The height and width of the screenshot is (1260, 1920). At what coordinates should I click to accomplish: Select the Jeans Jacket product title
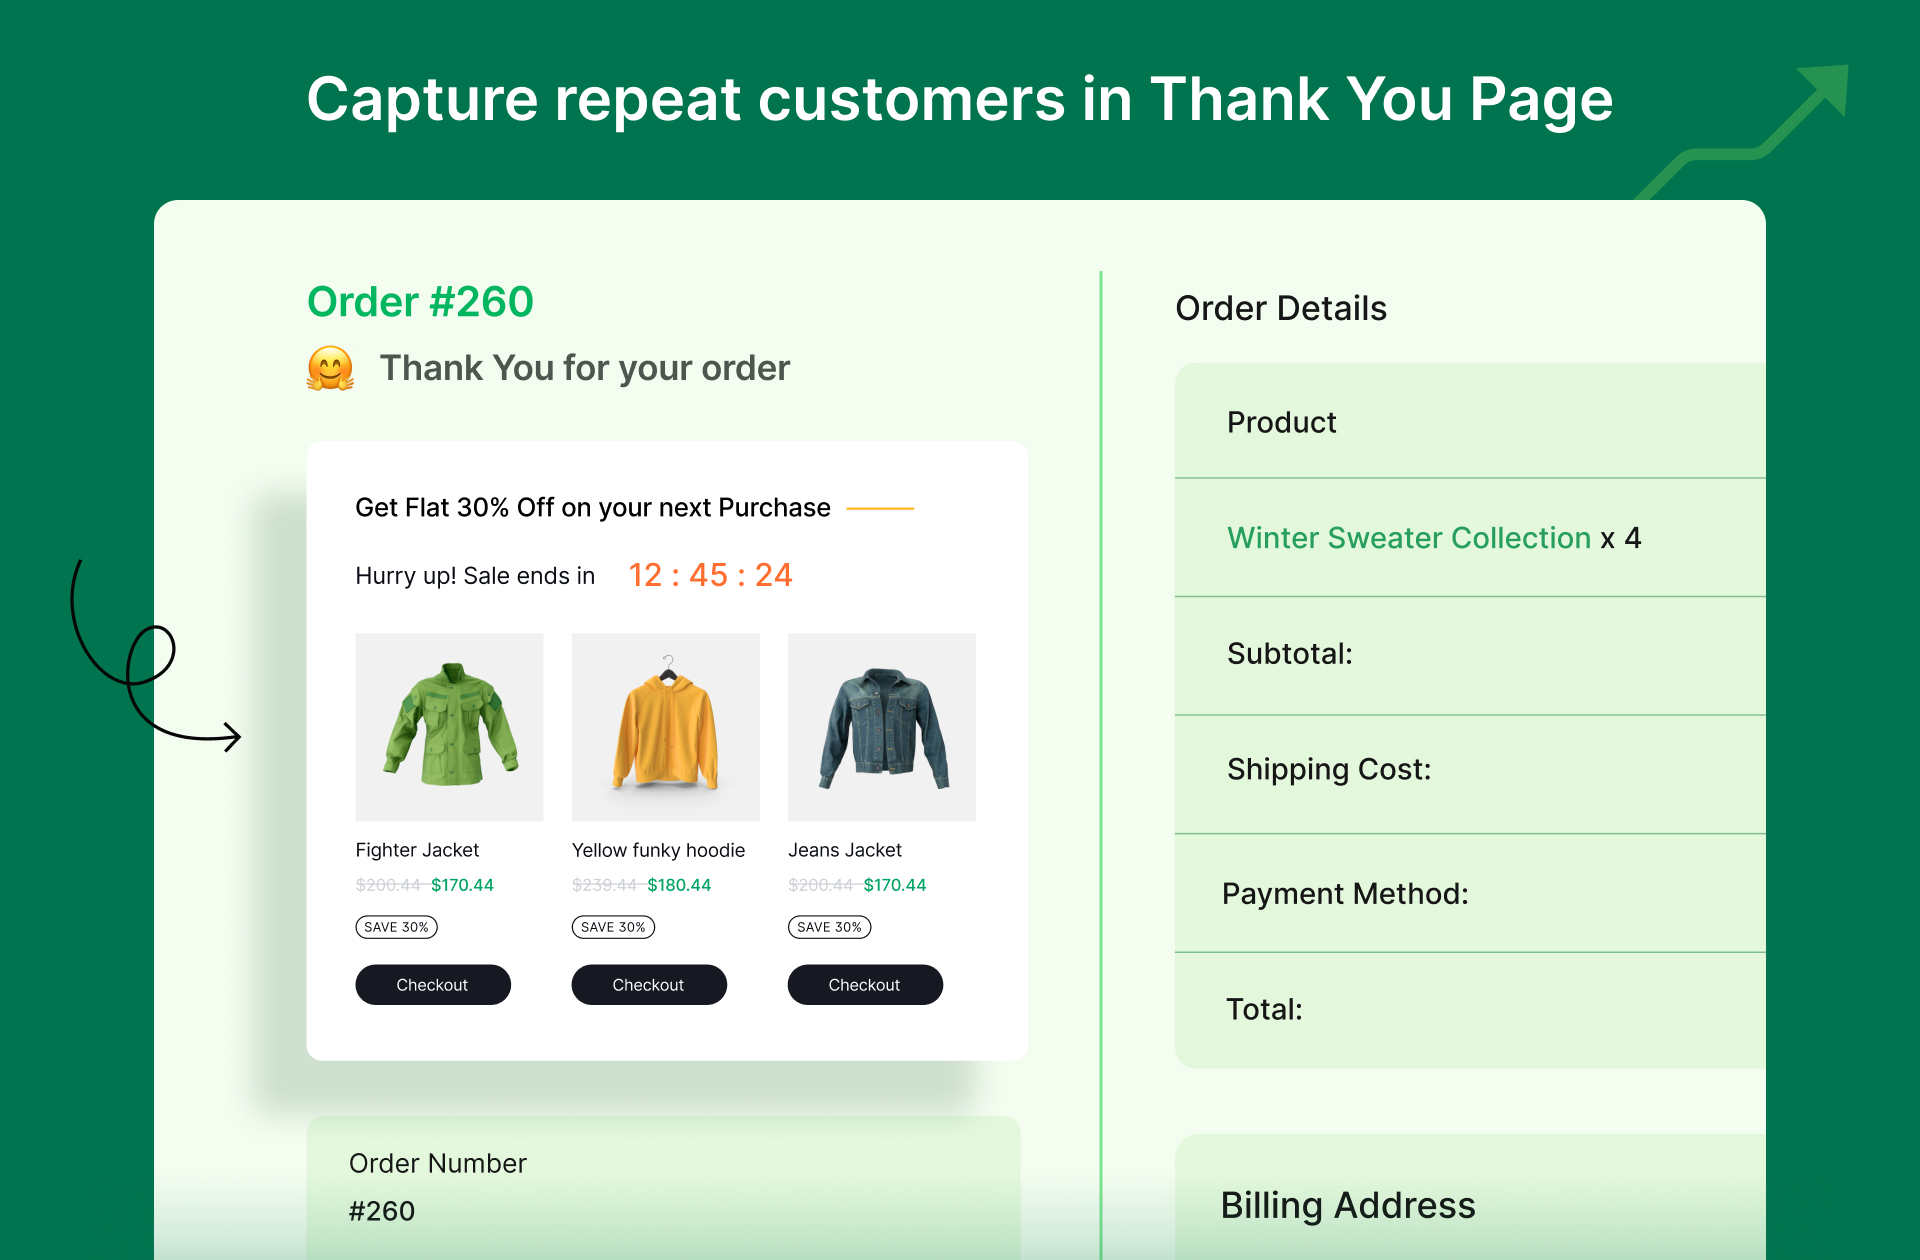845,850
